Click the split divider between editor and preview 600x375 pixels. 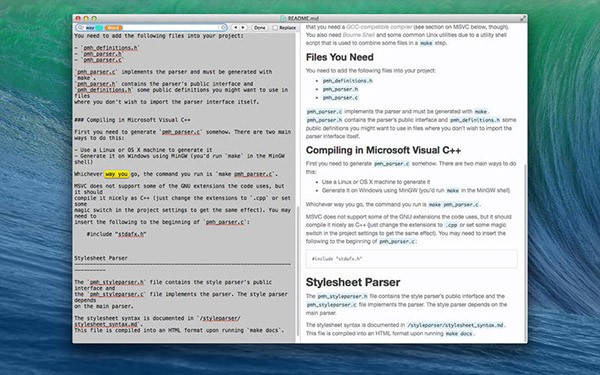pos(300,183)
